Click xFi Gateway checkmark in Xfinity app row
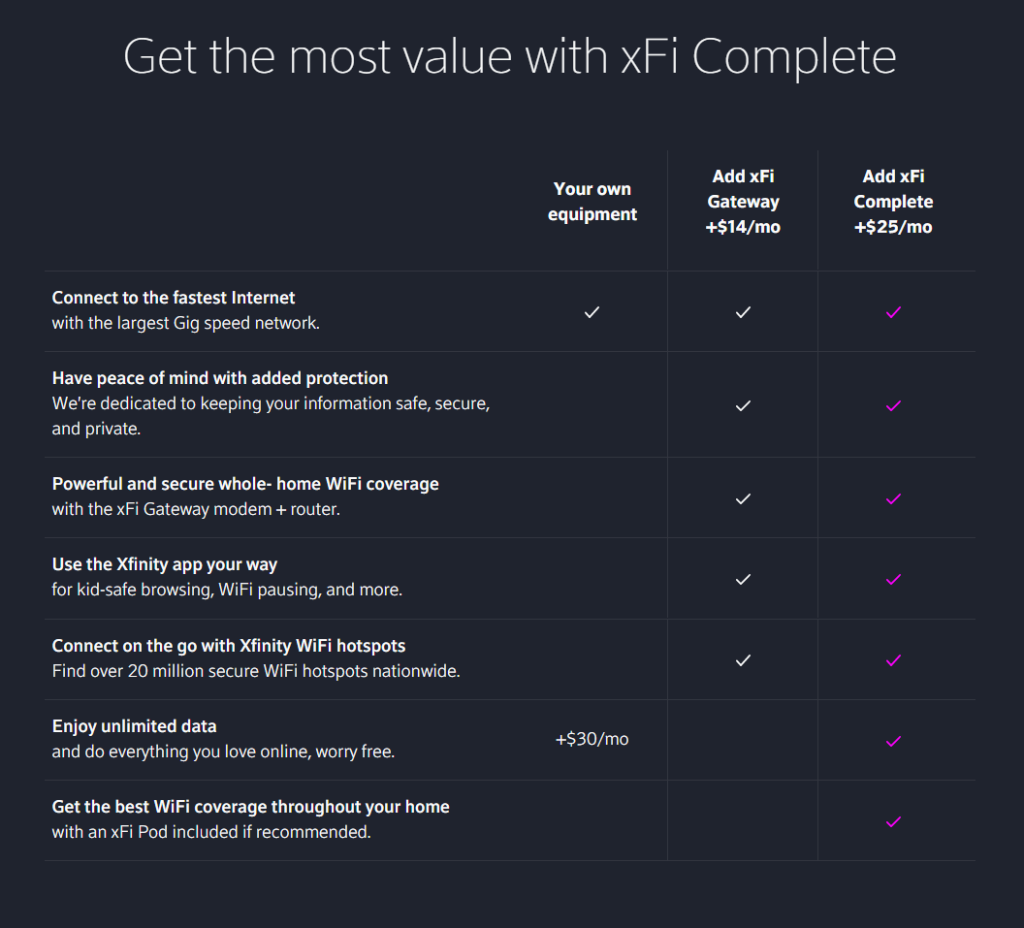Viewport: 1024px width, 928px height. click(x=743, y=579)
